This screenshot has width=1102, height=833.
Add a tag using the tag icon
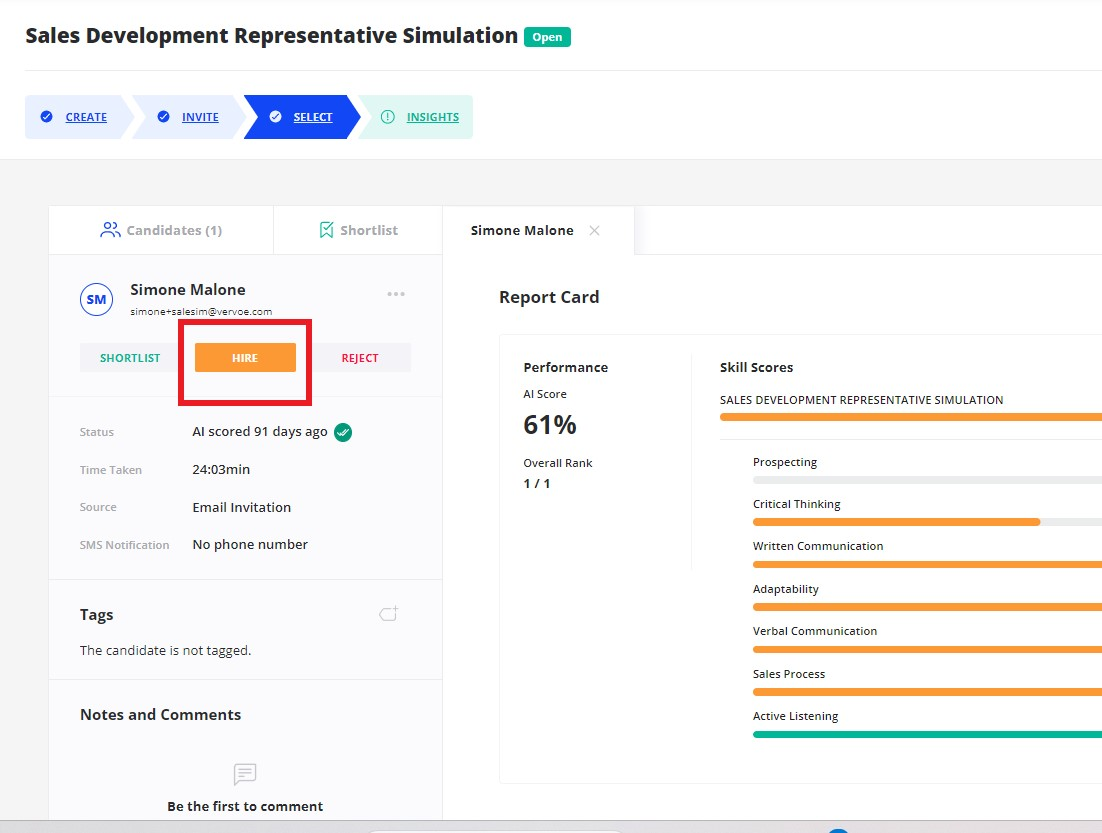click(389, 614)
